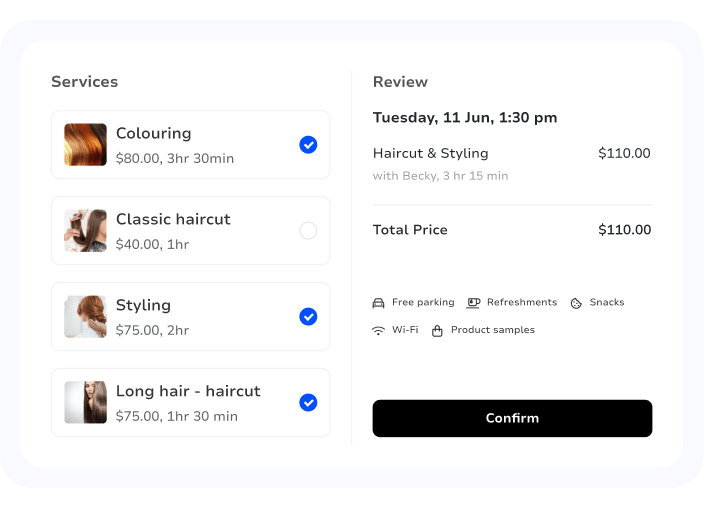Open the Colouring hair thumbnail image
Screen dimensions: 704x506
click(x=85, y=145)
